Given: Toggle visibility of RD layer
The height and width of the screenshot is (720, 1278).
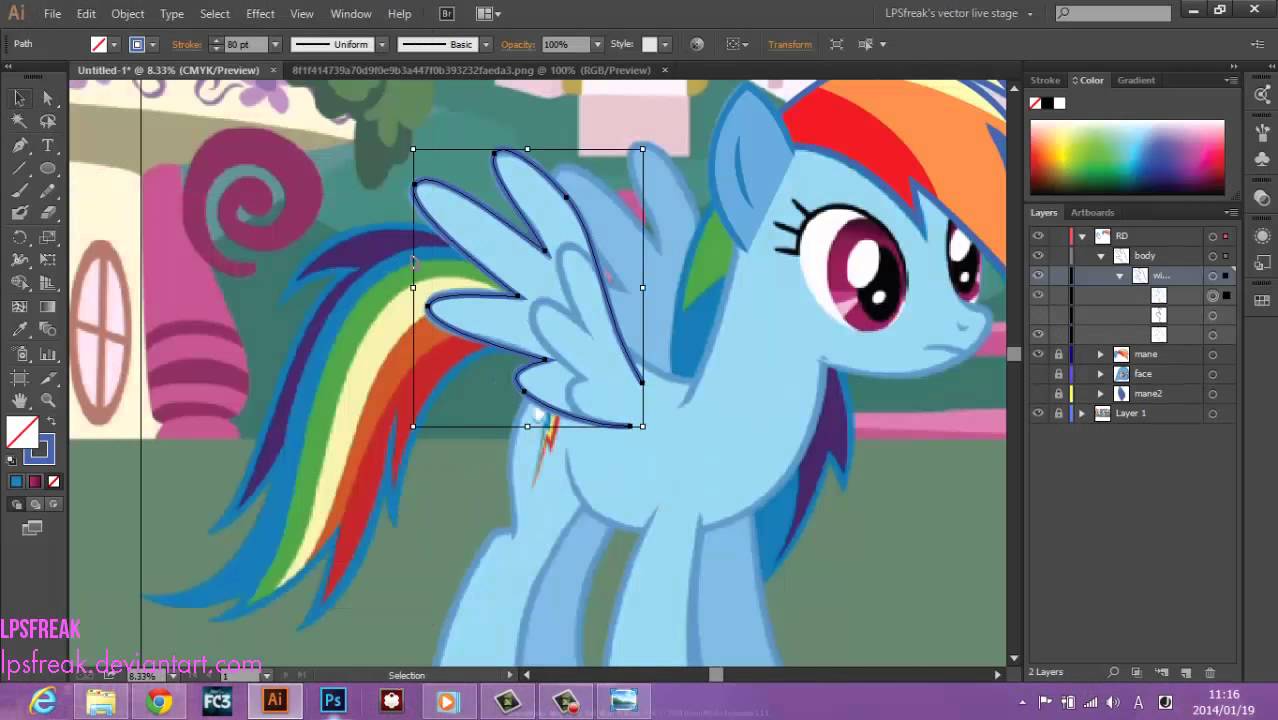Looking at the screenshot, I should click(x=1038, y=236).
